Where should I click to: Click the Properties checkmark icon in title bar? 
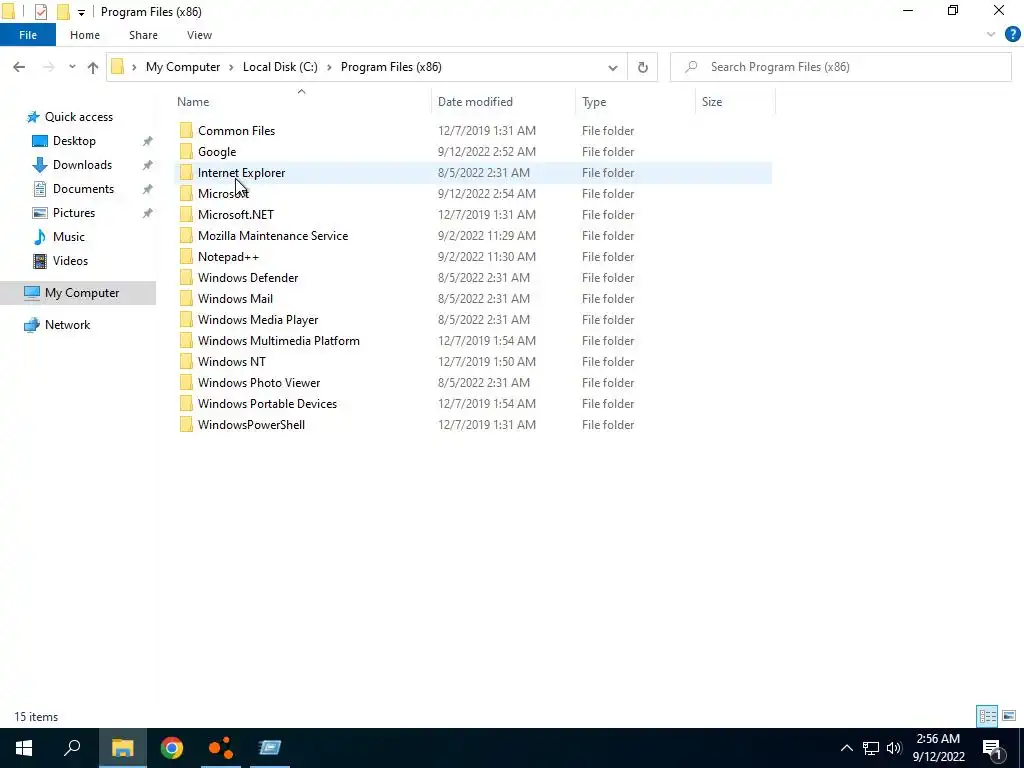click(x=40, y=12)
